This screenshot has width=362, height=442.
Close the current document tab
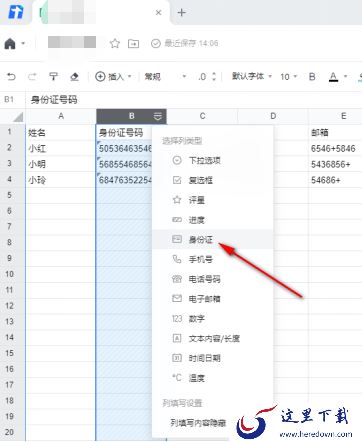[159, 12]
